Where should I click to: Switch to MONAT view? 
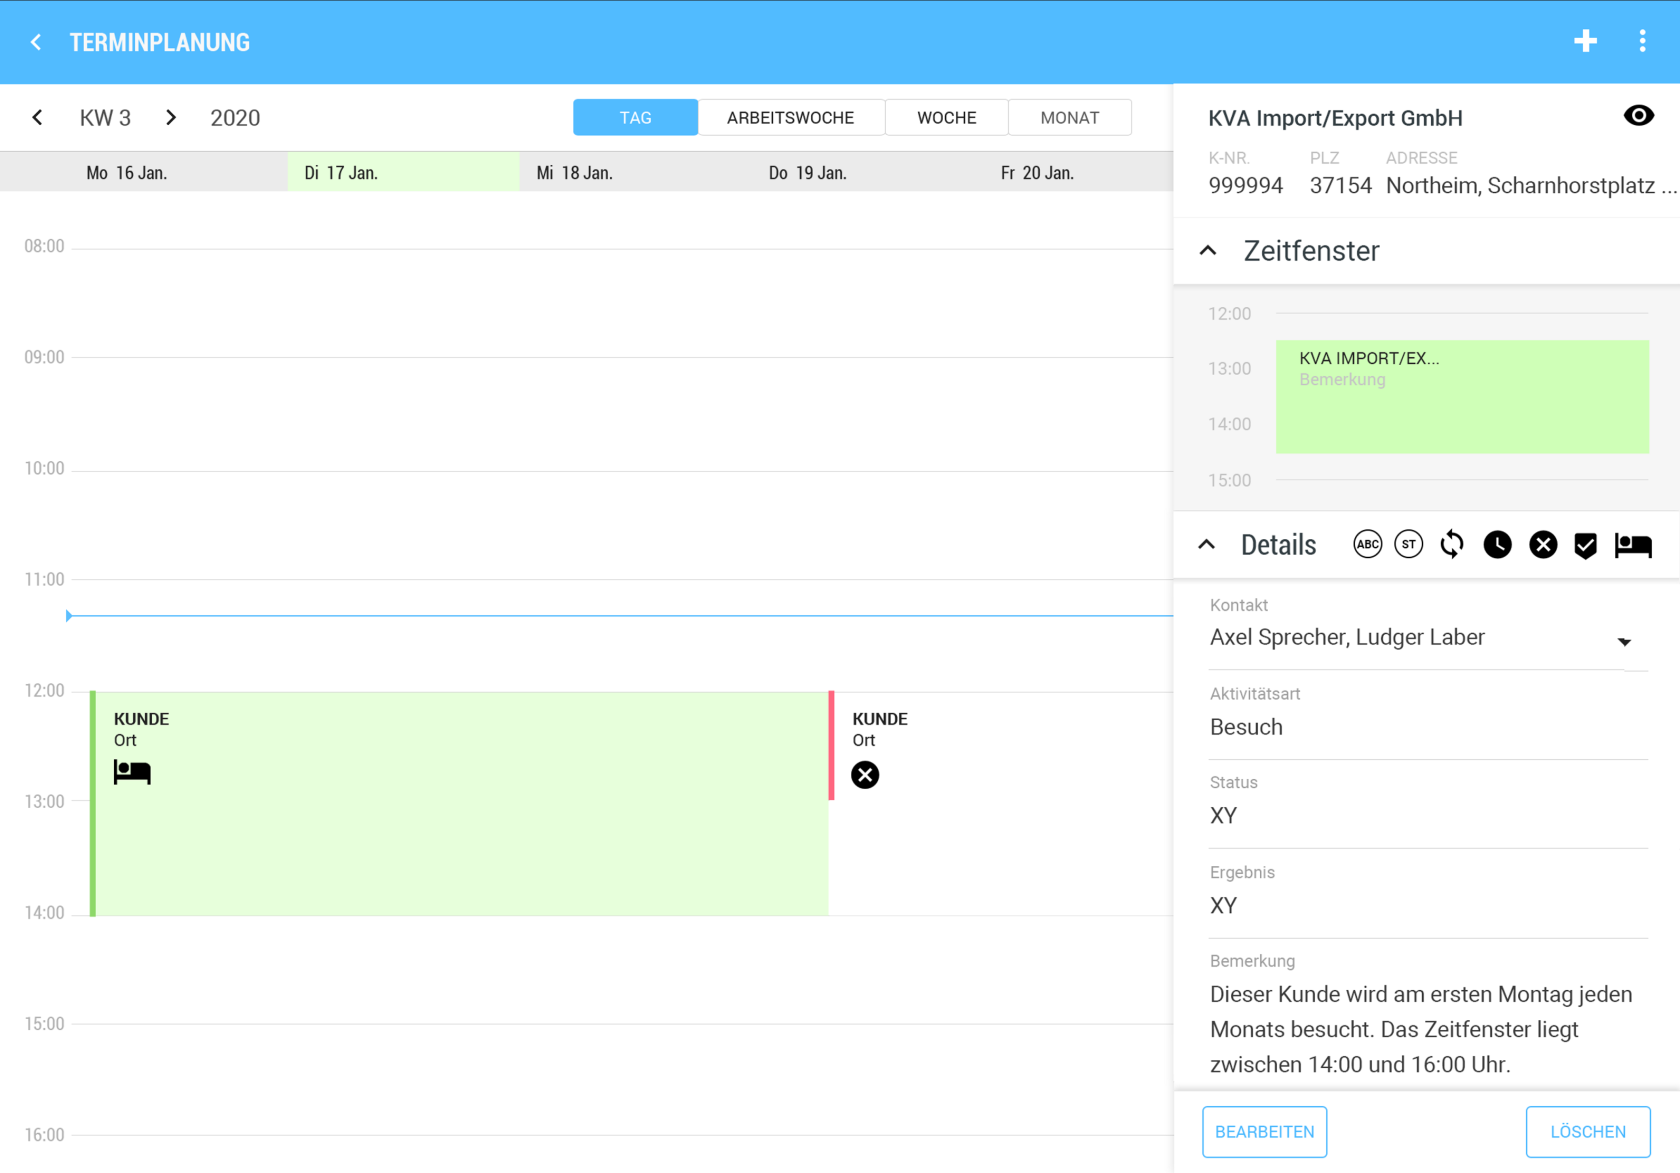(1070, 117)
